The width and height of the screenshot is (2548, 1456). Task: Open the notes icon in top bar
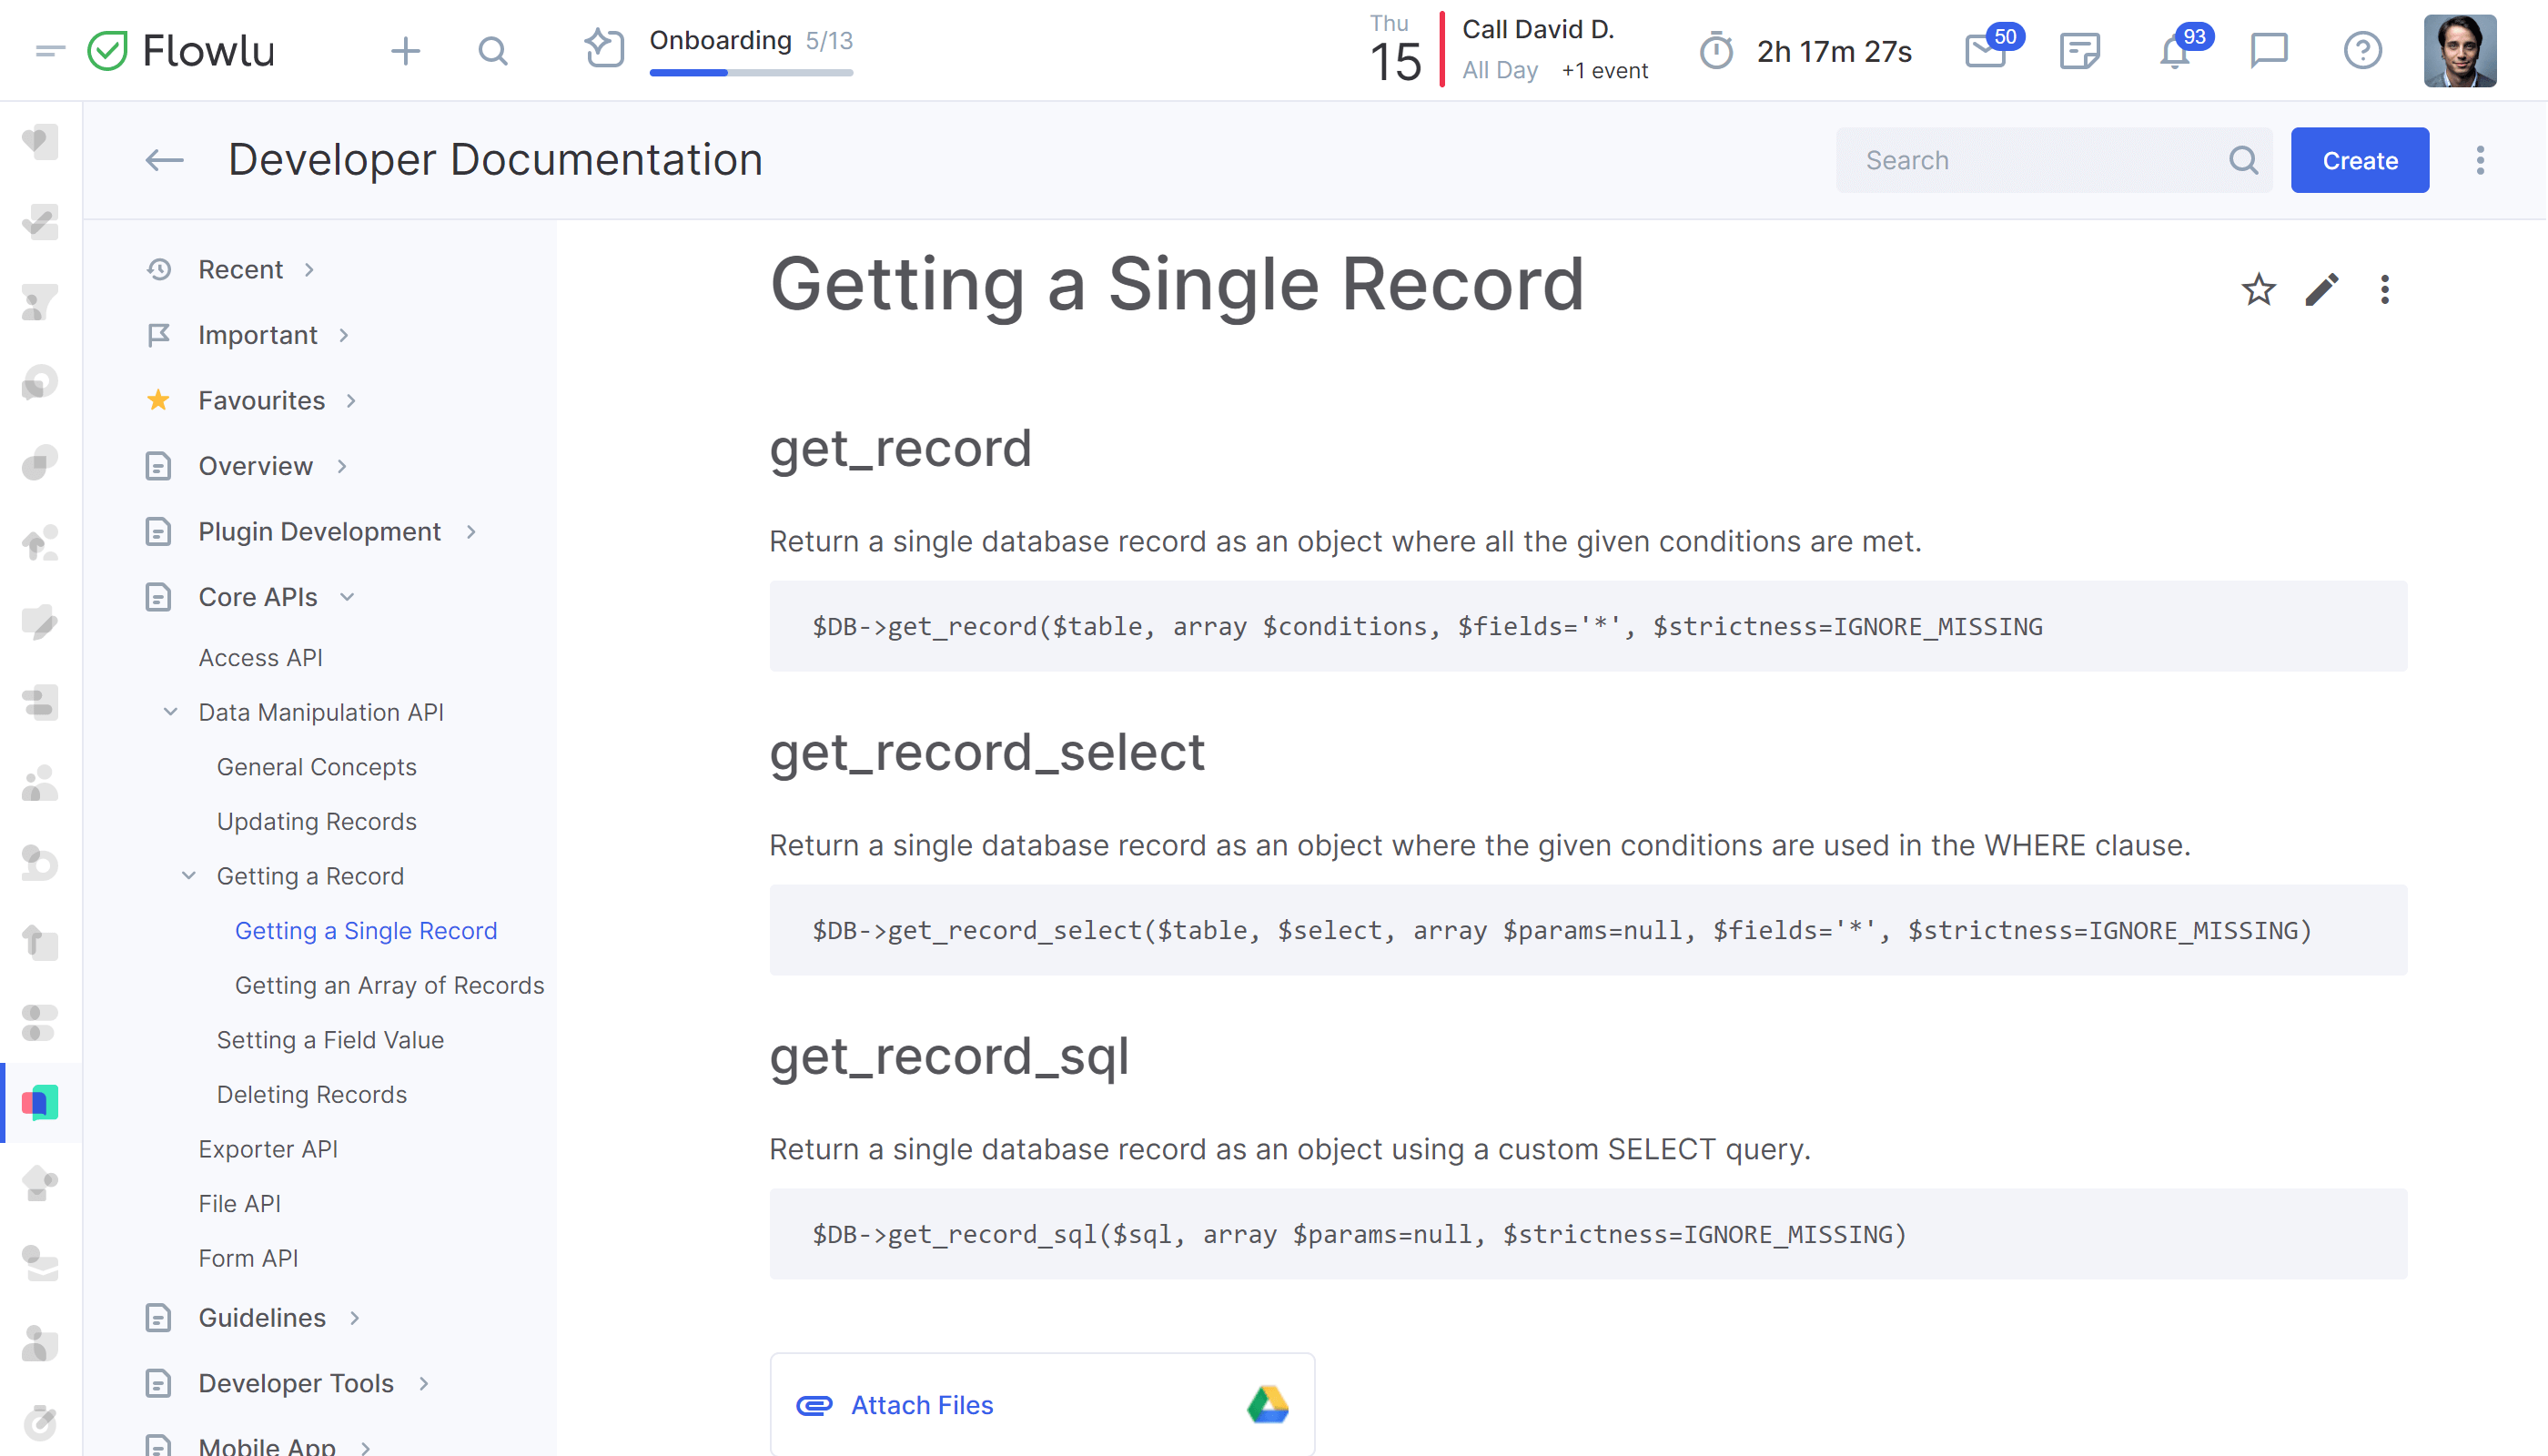[x=2080, y=50]
